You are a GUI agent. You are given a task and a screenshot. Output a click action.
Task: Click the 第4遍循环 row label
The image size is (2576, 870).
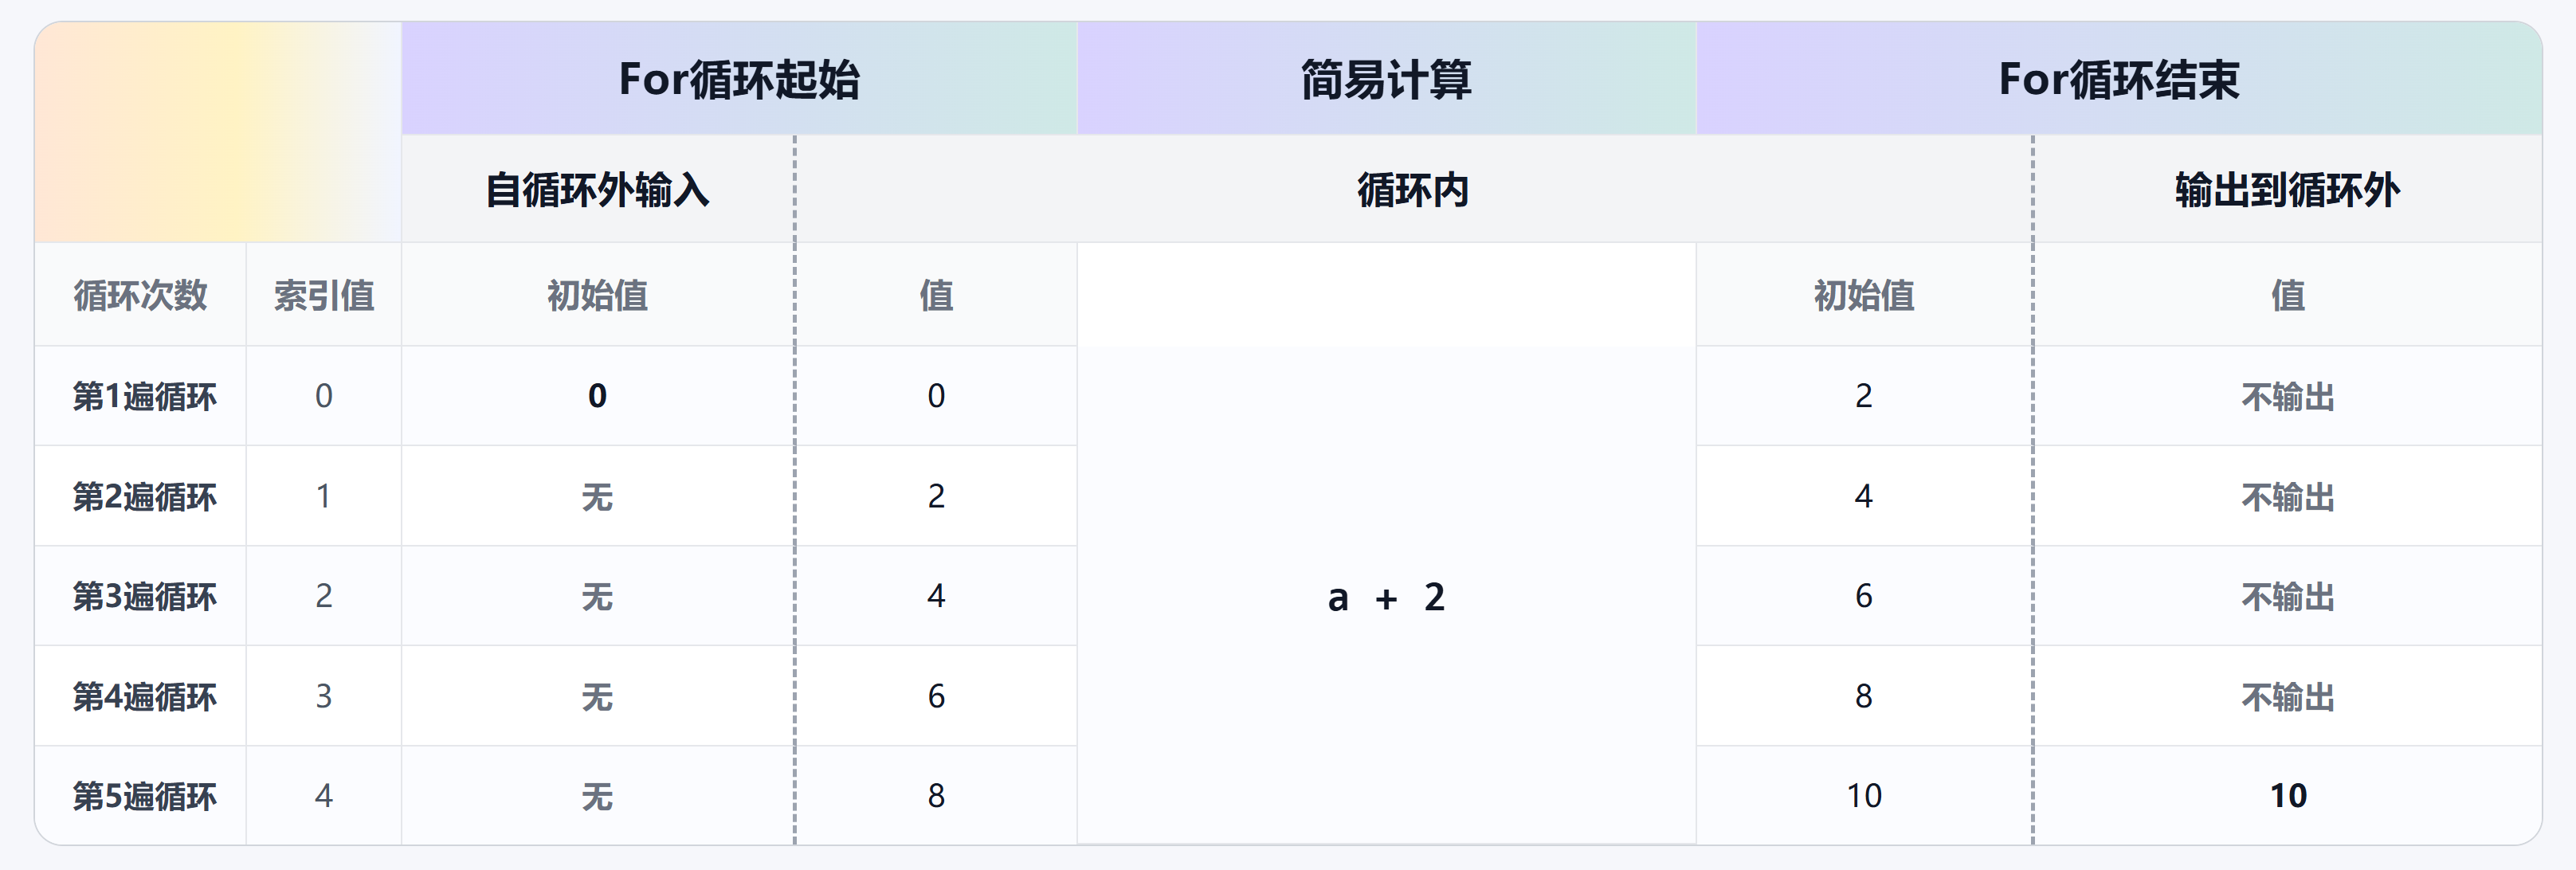(144, 697)
